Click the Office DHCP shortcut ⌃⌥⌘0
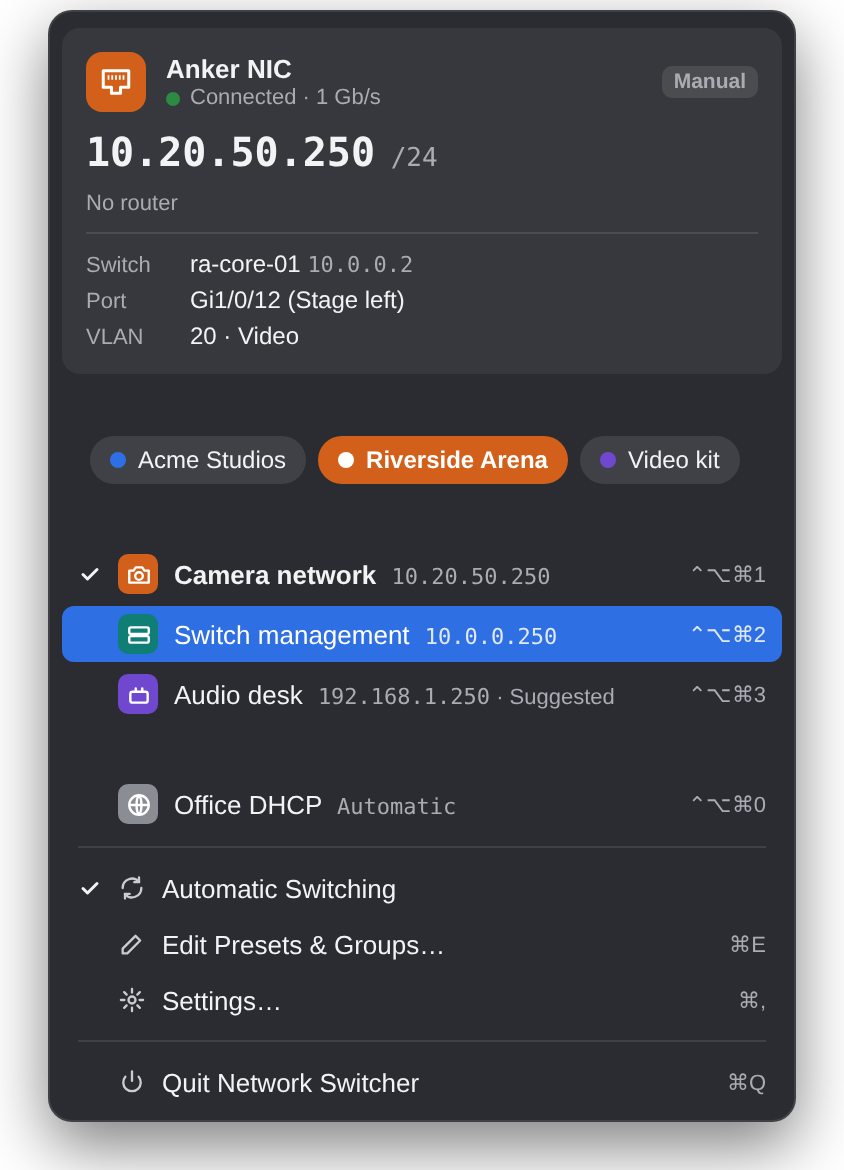The height and width of the screenshot is (1170, 844). [728, 804]
